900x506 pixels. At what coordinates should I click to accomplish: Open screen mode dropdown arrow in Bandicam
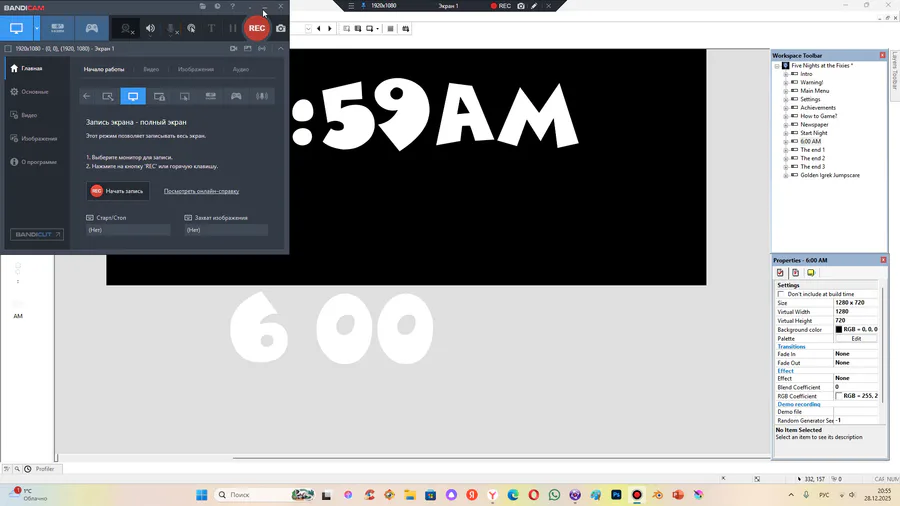(37, 28)
